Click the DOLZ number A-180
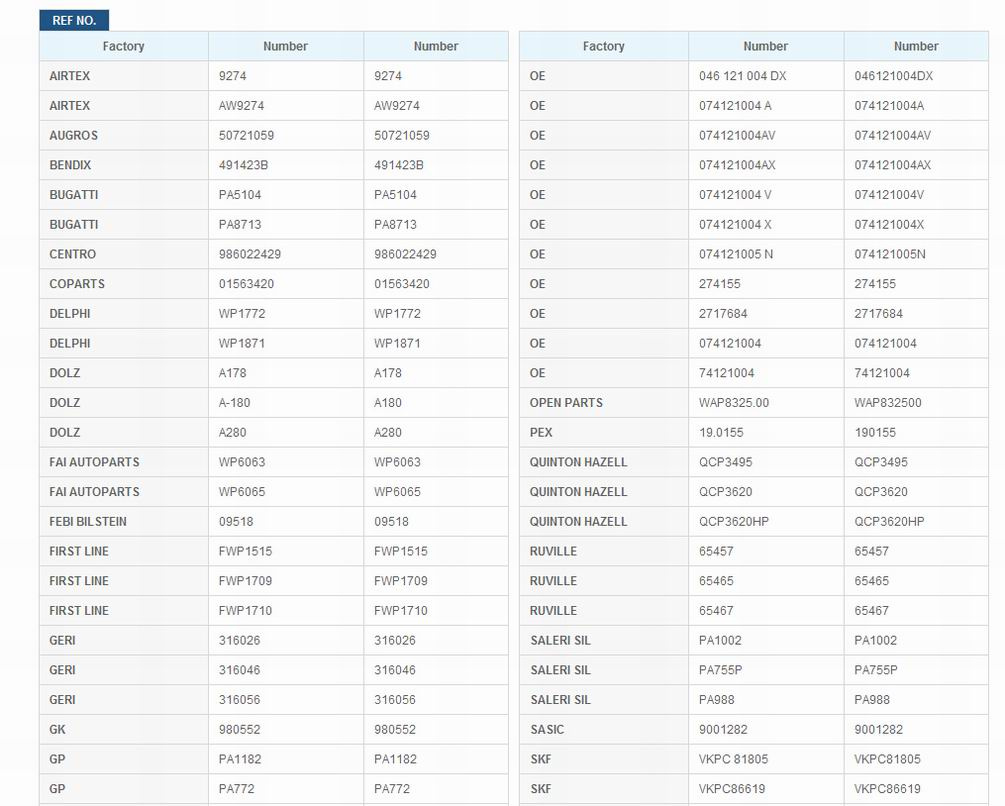Viewport: 1005px width, 806px height. (x=235, y=402)
